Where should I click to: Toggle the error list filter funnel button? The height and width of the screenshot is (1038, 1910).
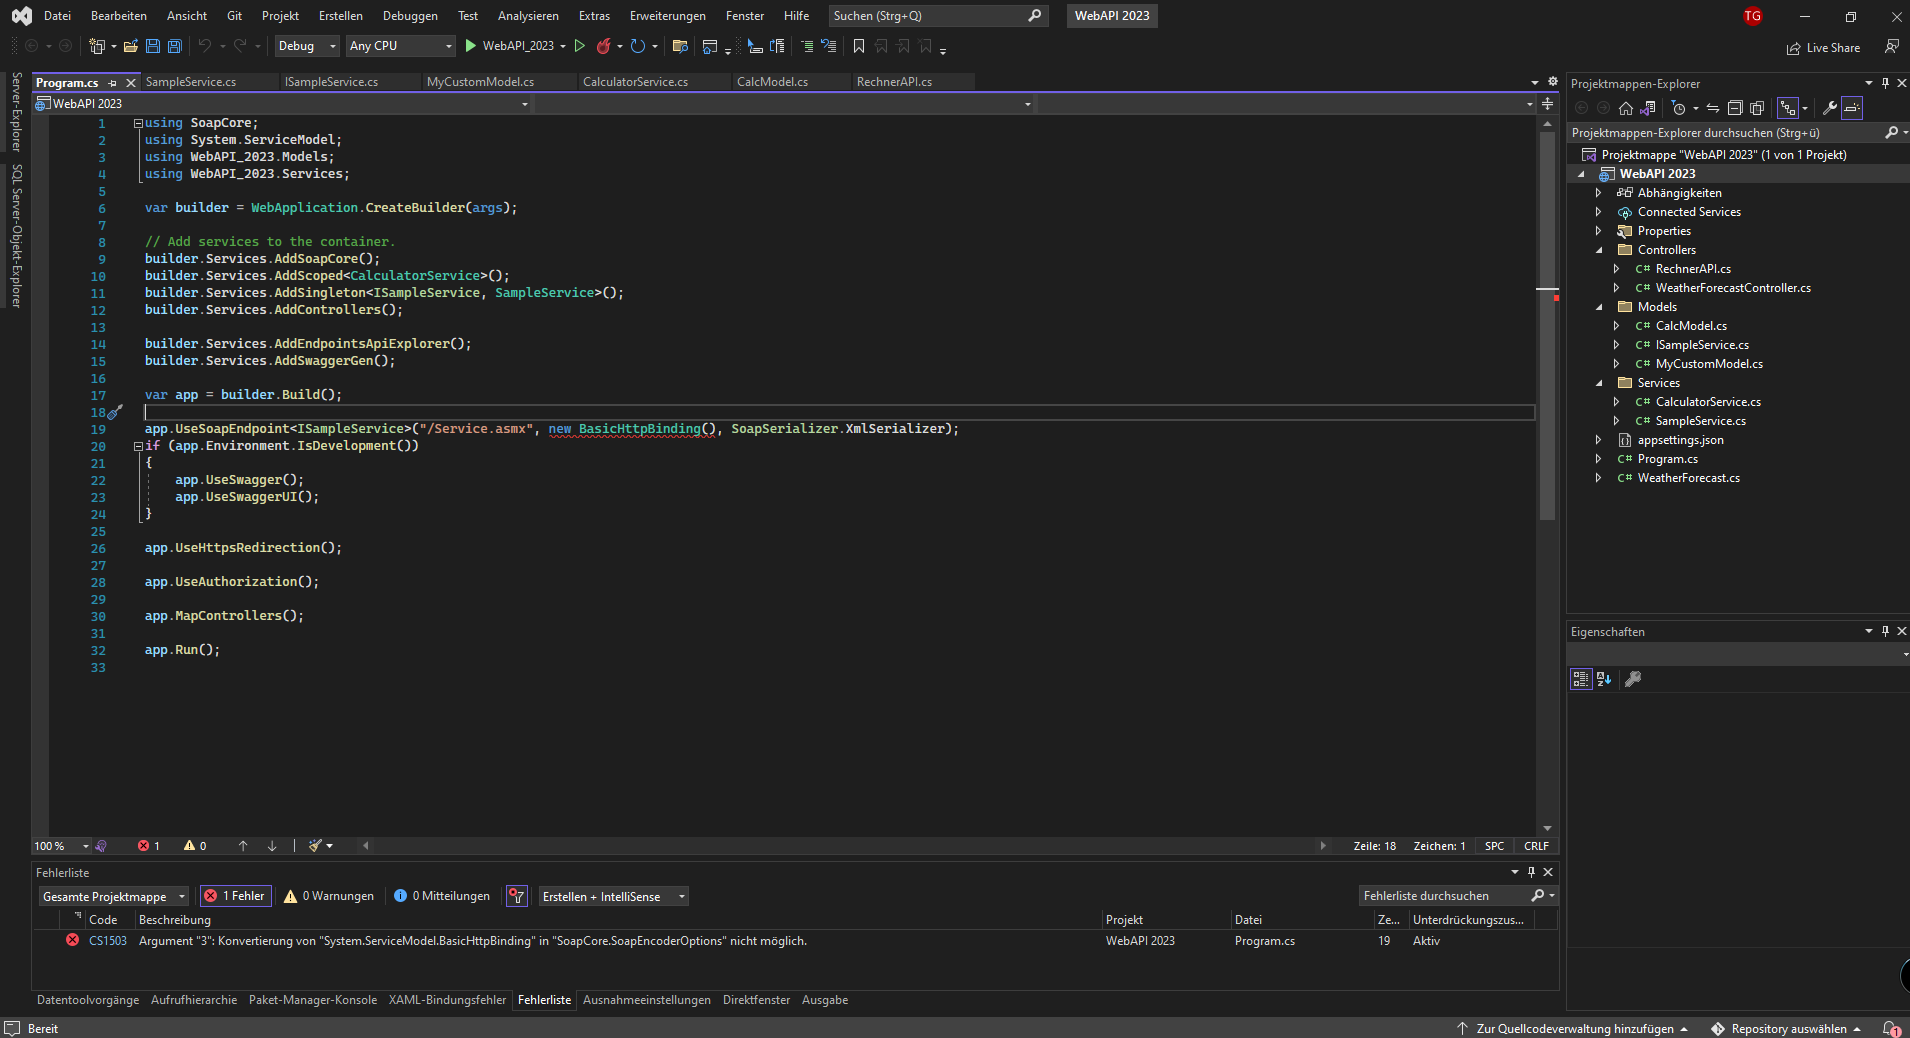click(x=516, y=896)
